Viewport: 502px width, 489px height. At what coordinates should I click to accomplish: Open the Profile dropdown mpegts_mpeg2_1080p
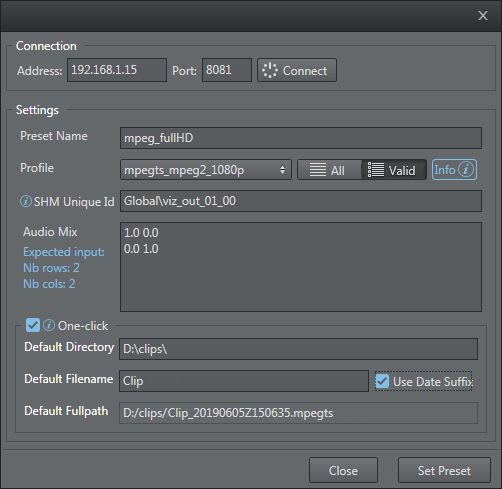tap(206, 170)
